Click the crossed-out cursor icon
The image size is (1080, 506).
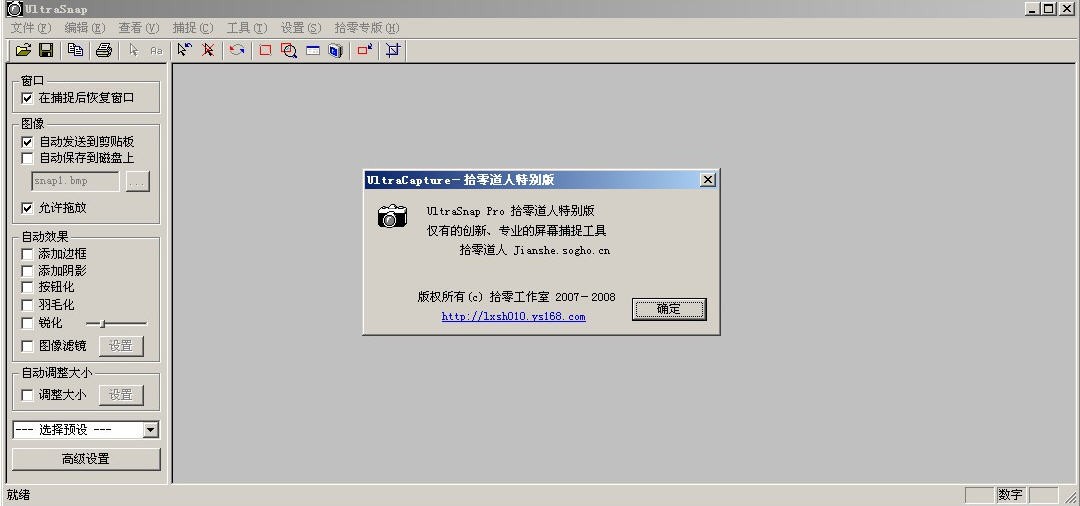click(207, 50)
